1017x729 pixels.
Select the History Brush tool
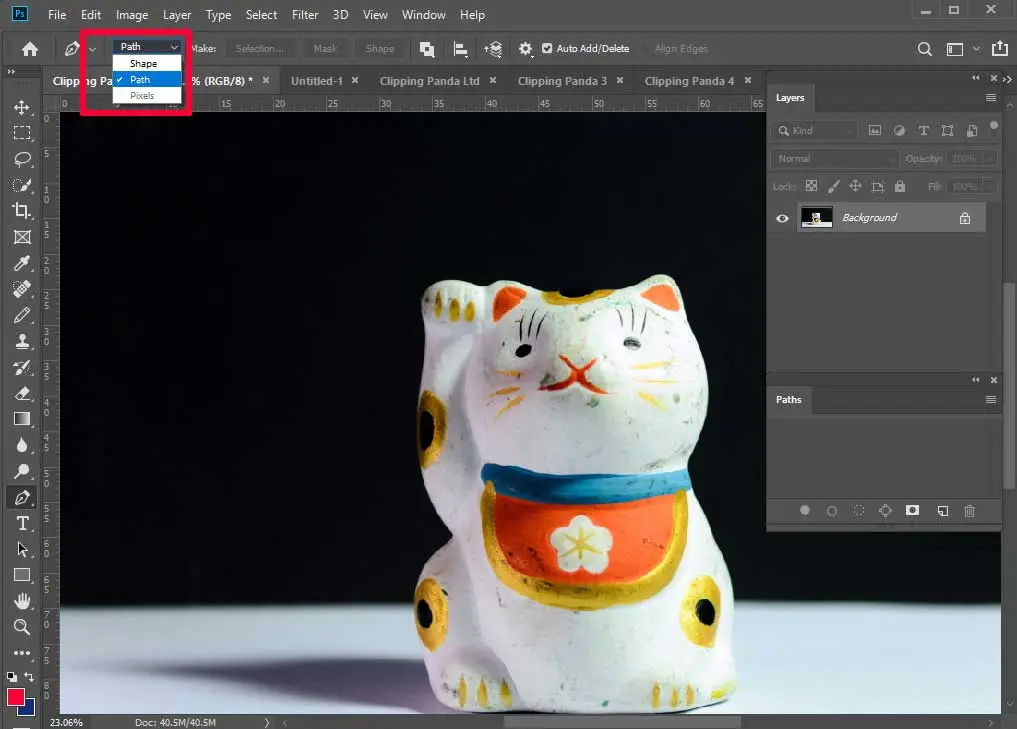click(22, 367)
